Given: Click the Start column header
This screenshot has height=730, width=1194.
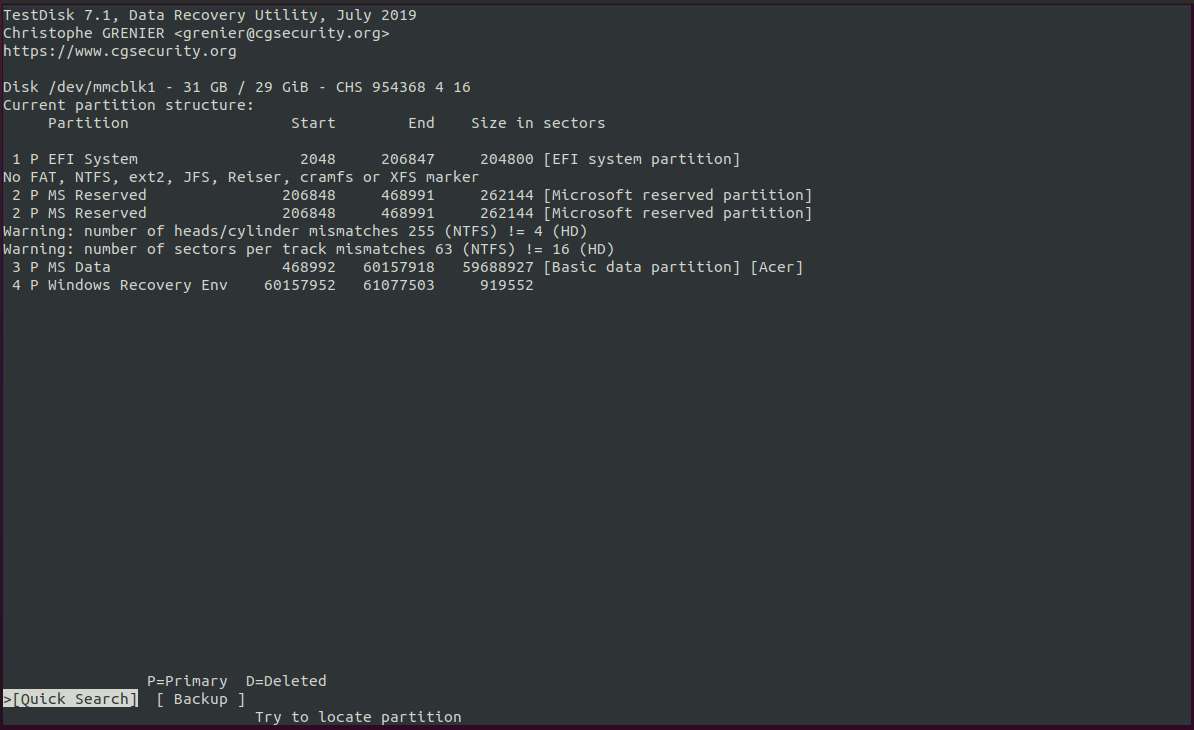Looking at the screenshot, I should pos(313,123).
